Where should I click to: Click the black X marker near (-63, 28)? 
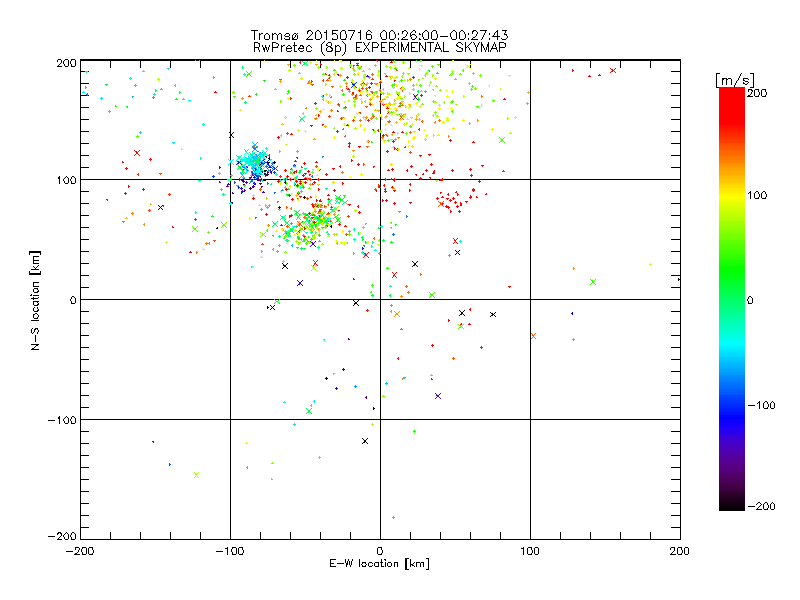285,266
